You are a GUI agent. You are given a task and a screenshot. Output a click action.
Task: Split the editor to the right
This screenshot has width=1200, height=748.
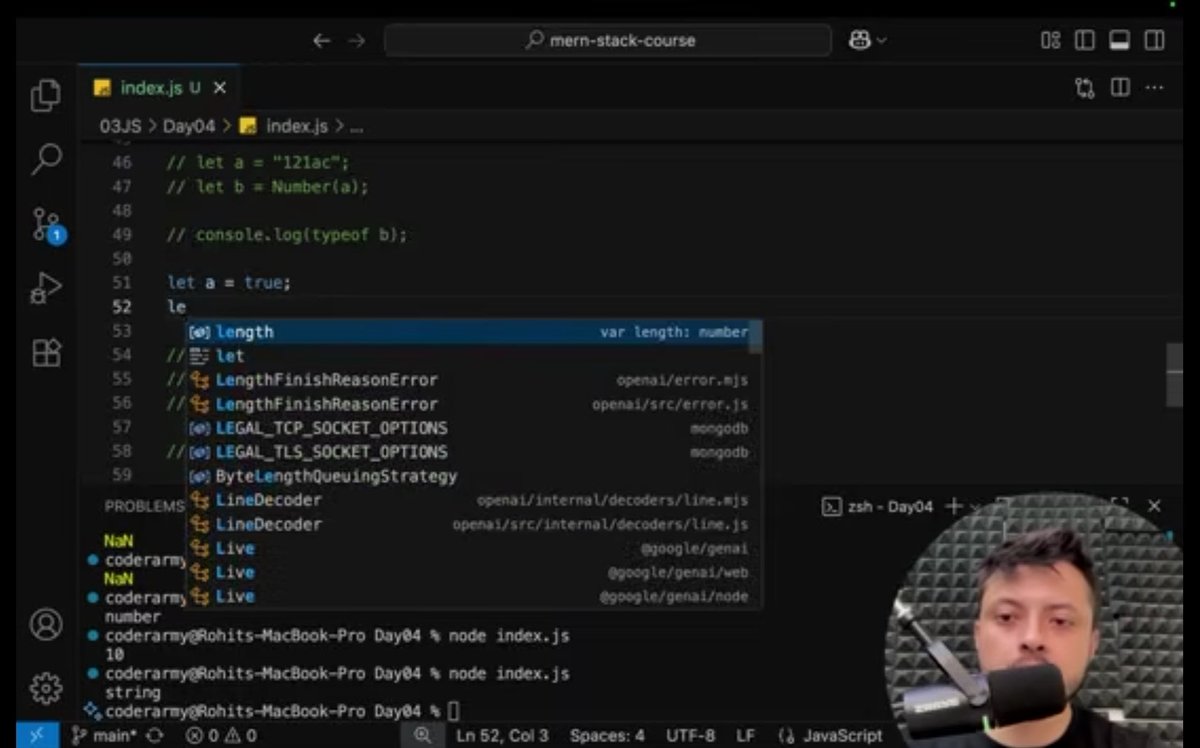1120,88
